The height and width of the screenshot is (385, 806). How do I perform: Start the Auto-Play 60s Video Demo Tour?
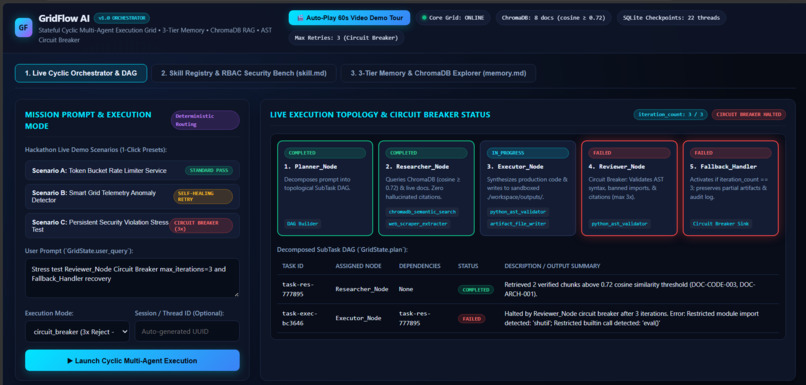[x=350, y=17]
